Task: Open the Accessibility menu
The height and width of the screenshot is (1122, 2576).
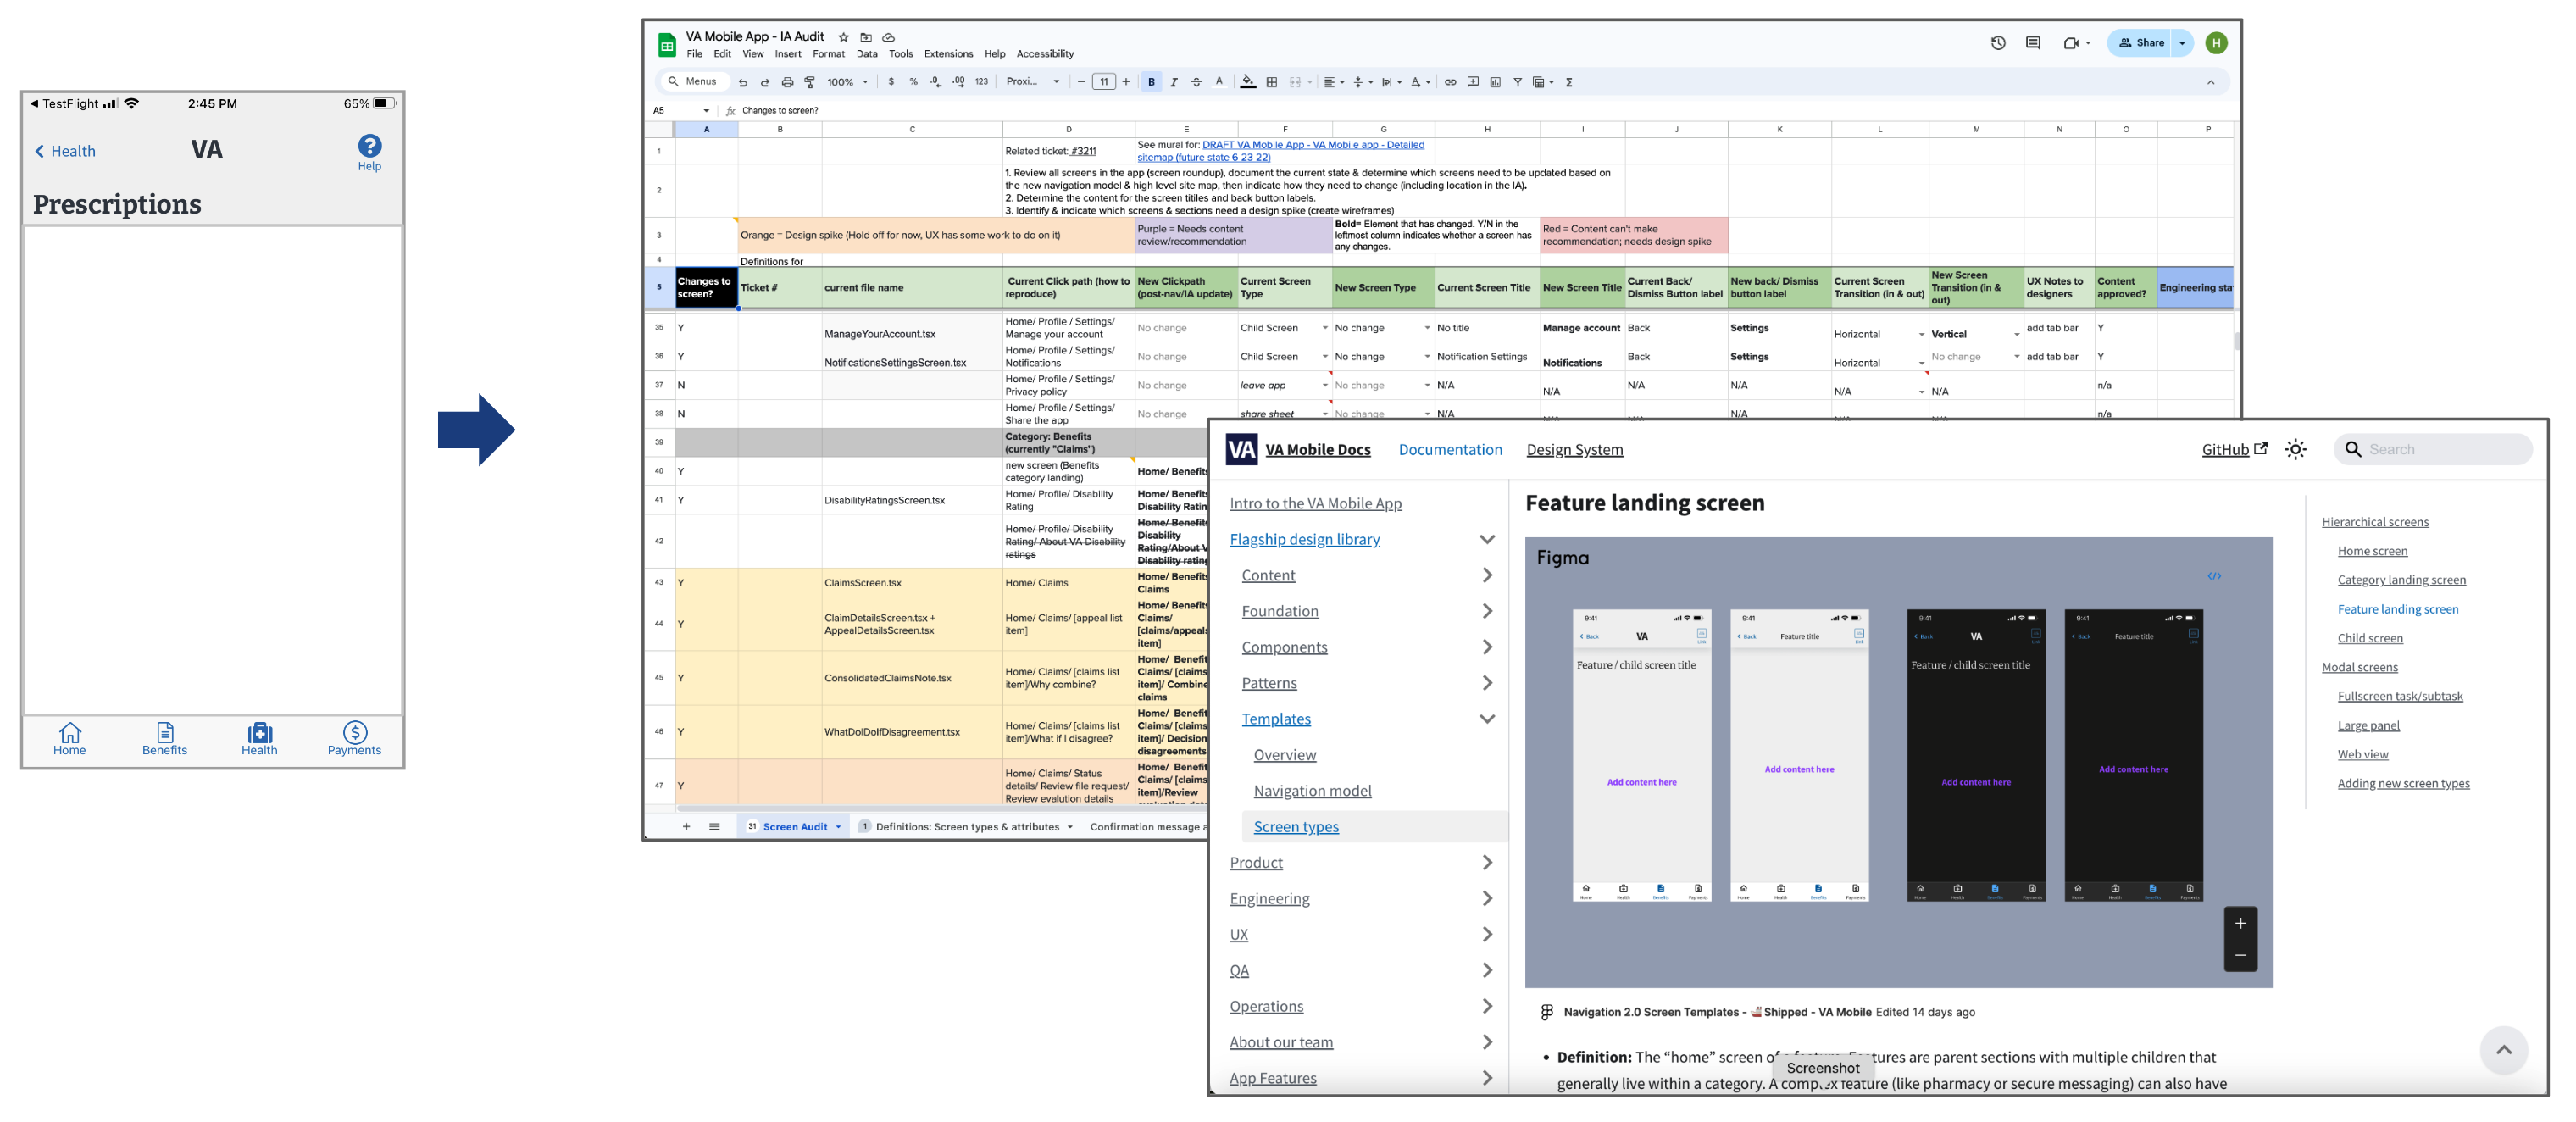Action: tap(1044, 54)
